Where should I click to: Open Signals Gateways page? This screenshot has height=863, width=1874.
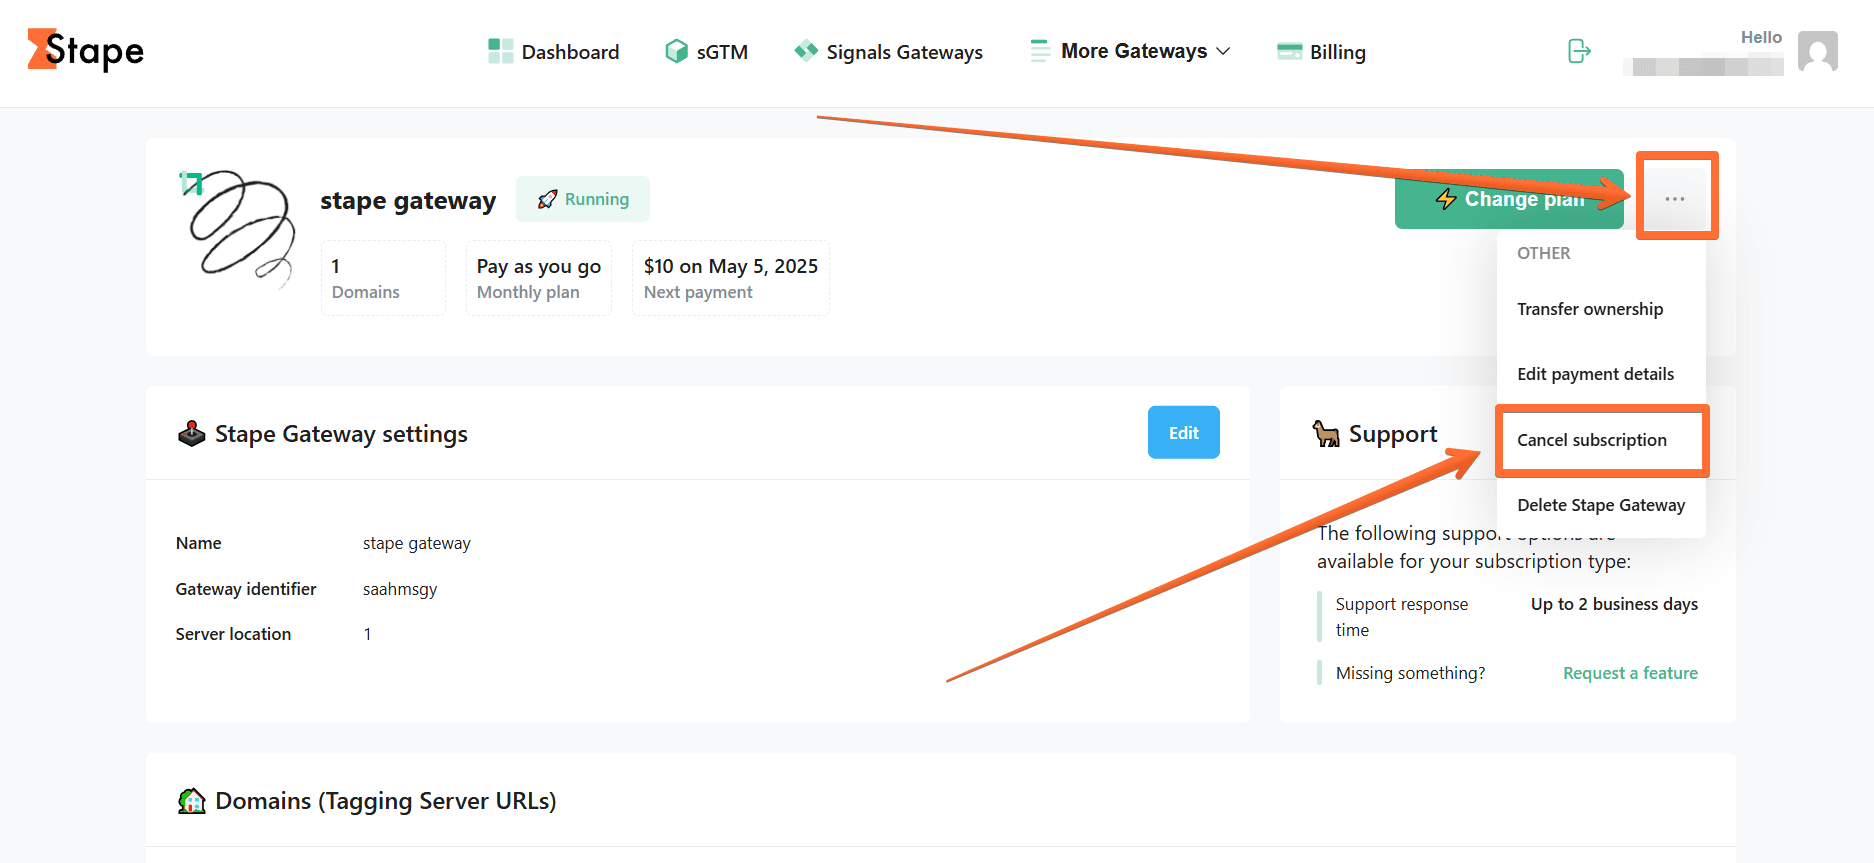(888, 52)
